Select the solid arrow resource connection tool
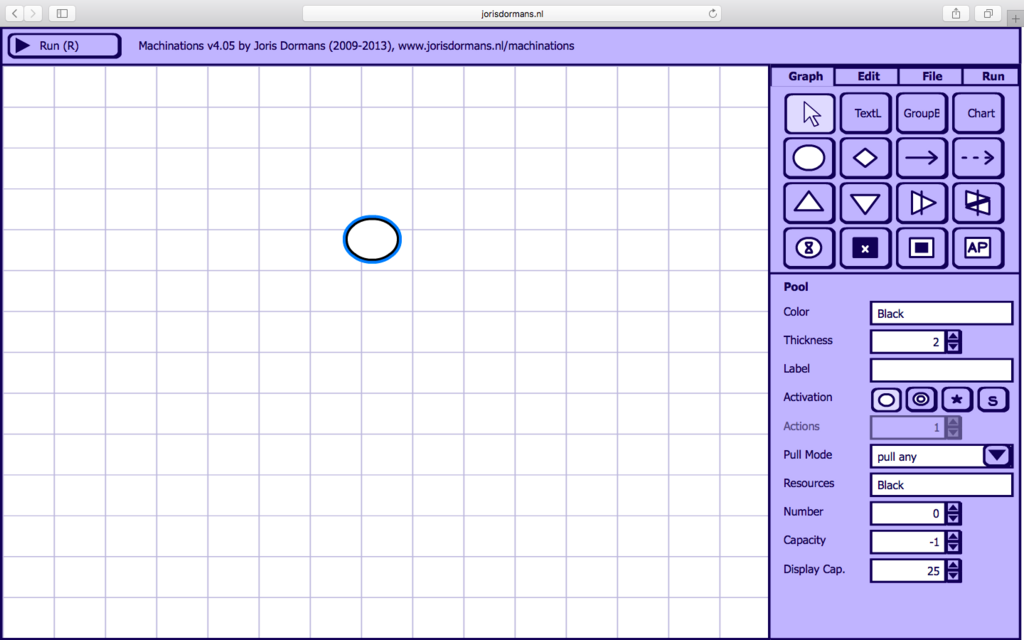Image resolution: width=1024 pixels, height=640 pixels. (x=921, y=158)
